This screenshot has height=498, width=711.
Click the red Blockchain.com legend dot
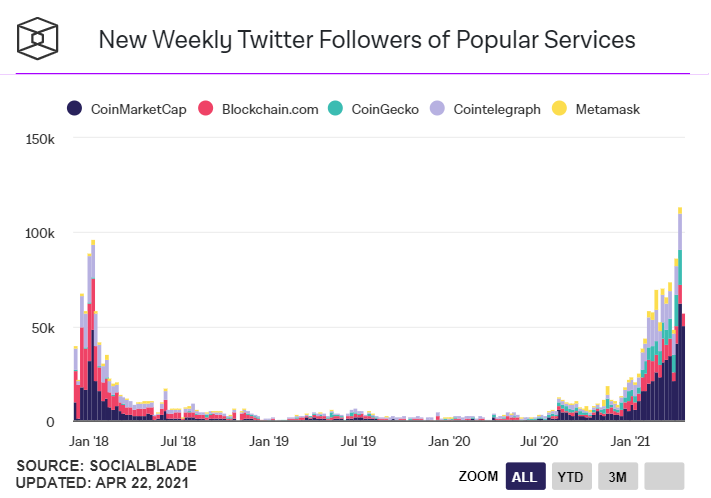pyautogui.click(x=205, y=108)
